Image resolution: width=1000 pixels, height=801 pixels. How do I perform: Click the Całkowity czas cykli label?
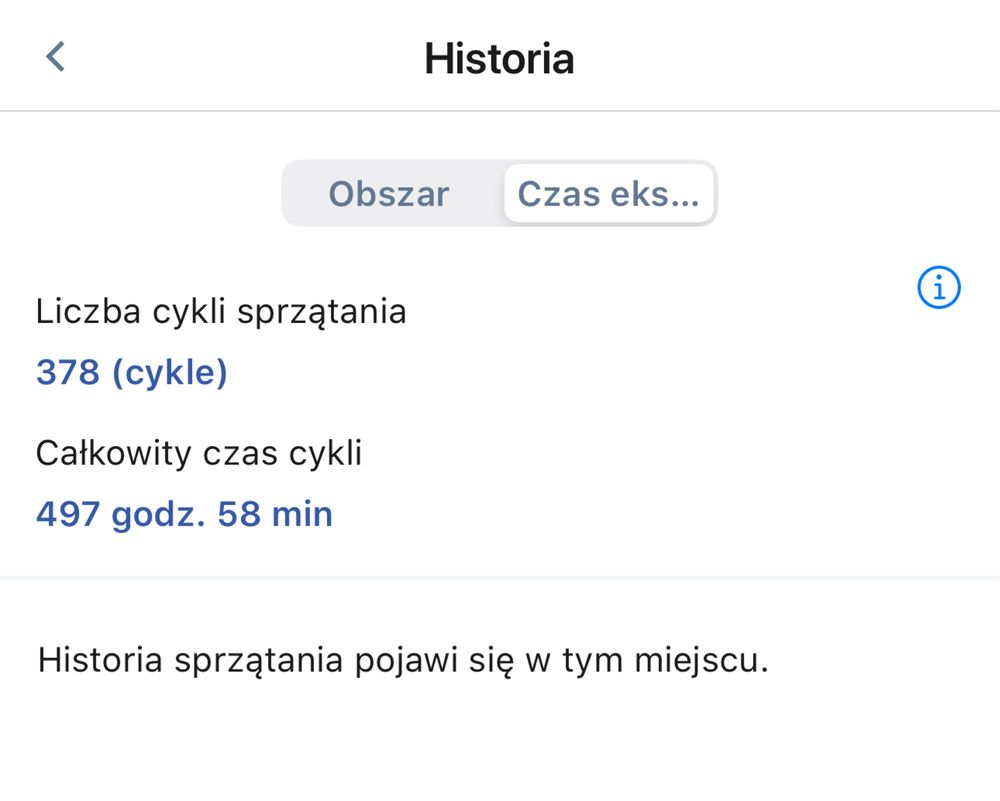(x=199, y=453)
